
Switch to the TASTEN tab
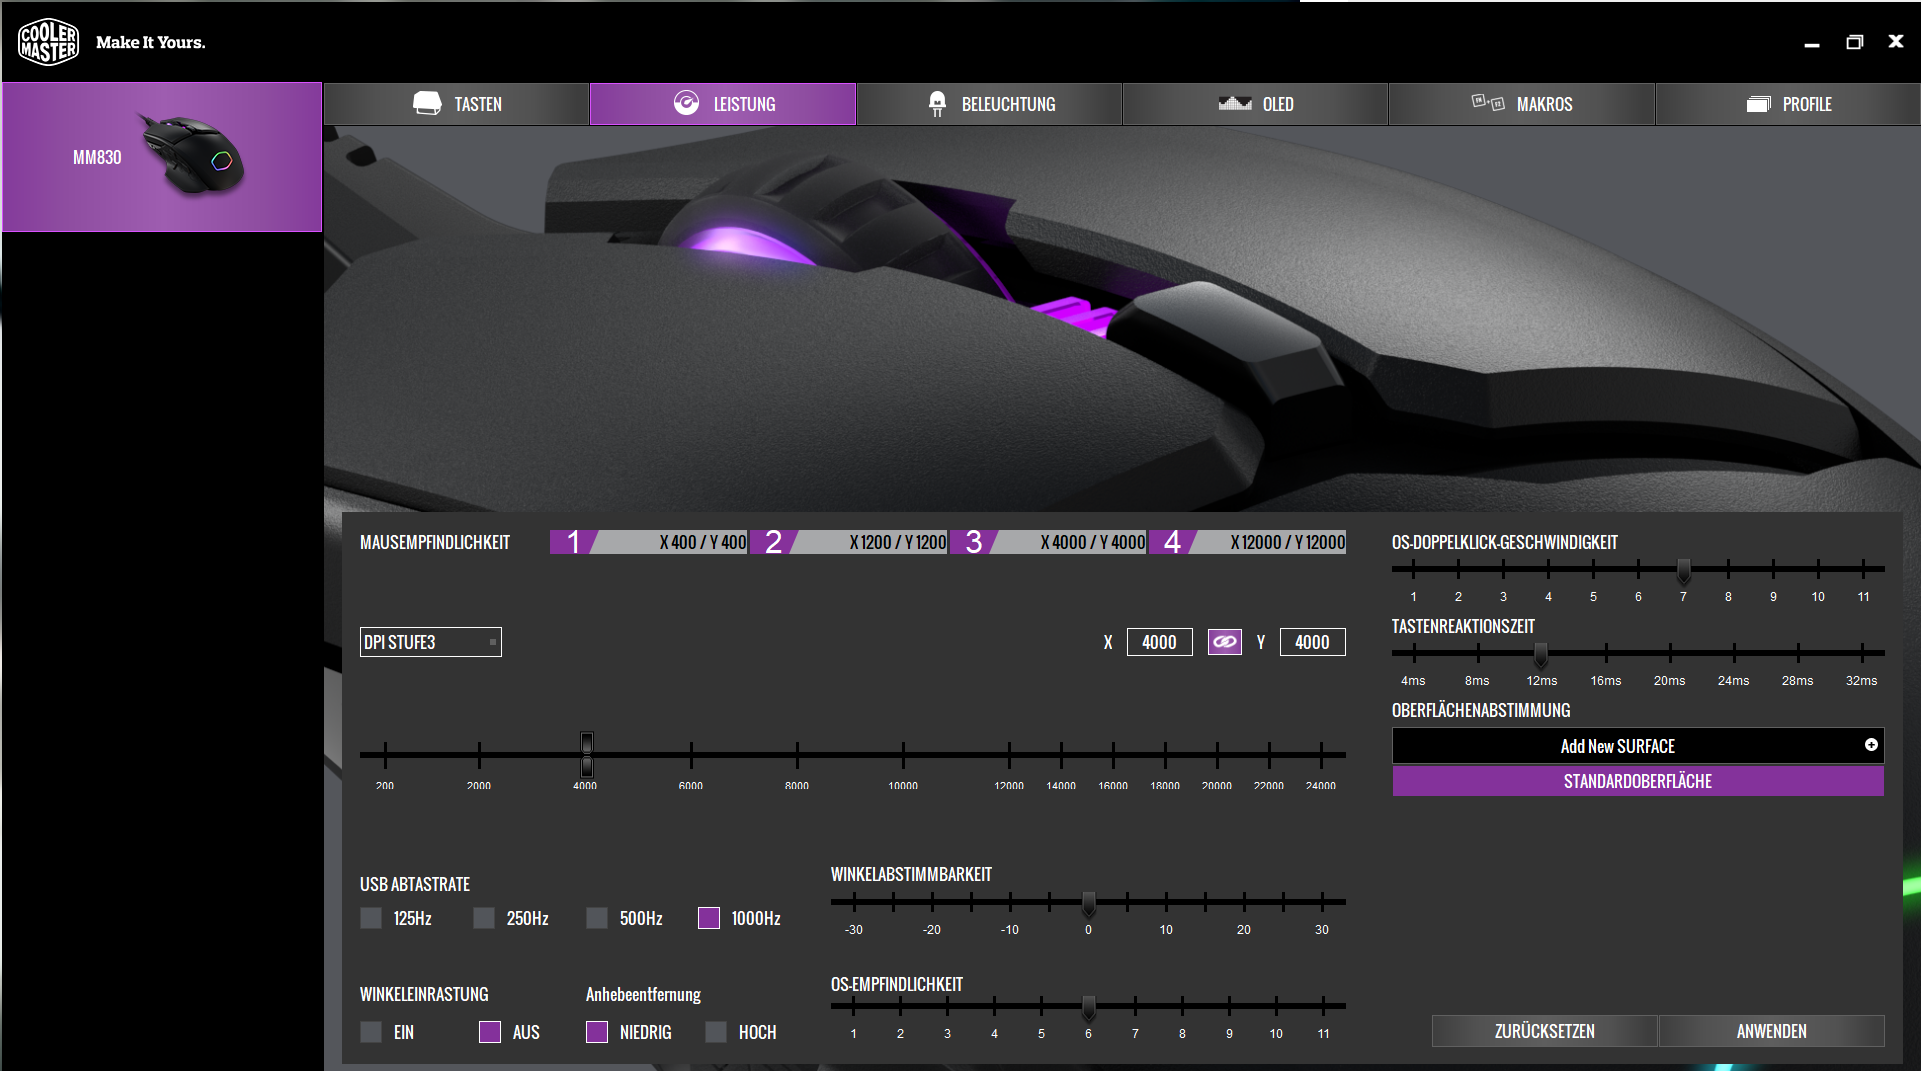[456, 104]
